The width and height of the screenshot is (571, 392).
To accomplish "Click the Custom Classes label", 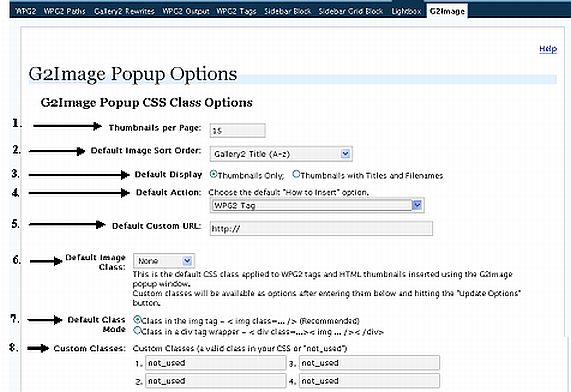I will tap(89, 348).
